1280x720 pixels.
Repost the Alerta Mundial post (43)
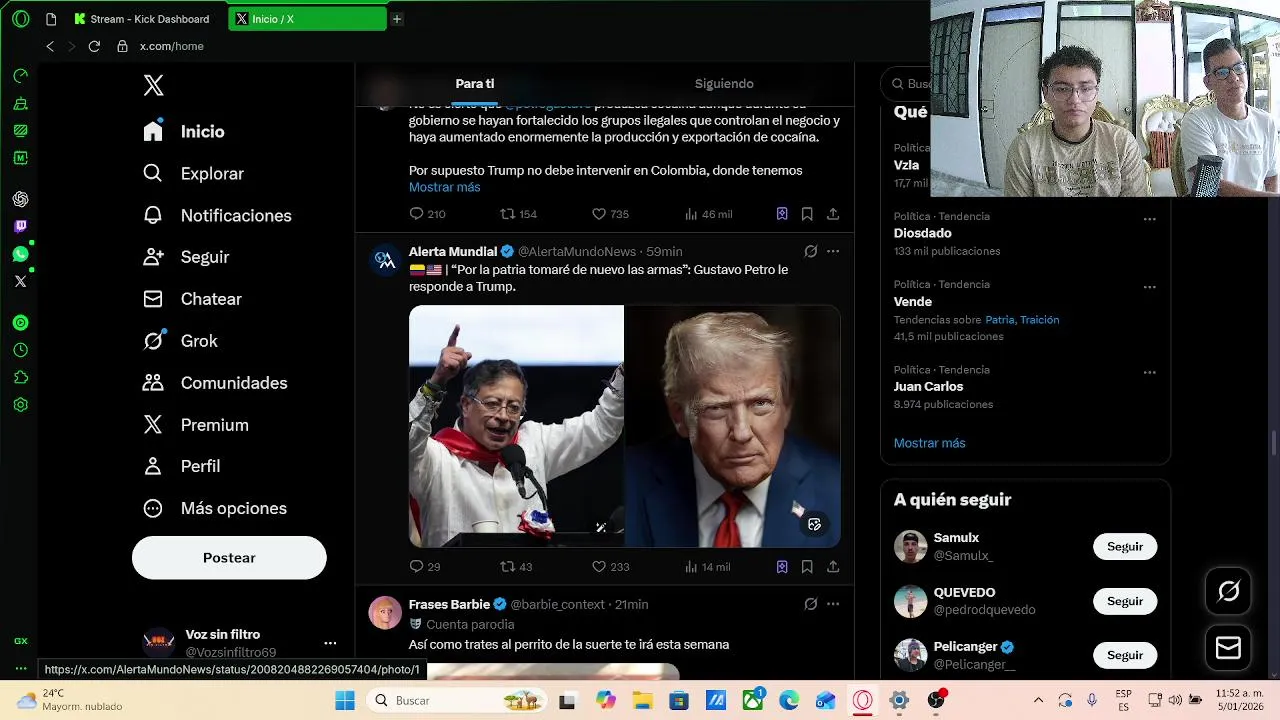tap(516, 567)
